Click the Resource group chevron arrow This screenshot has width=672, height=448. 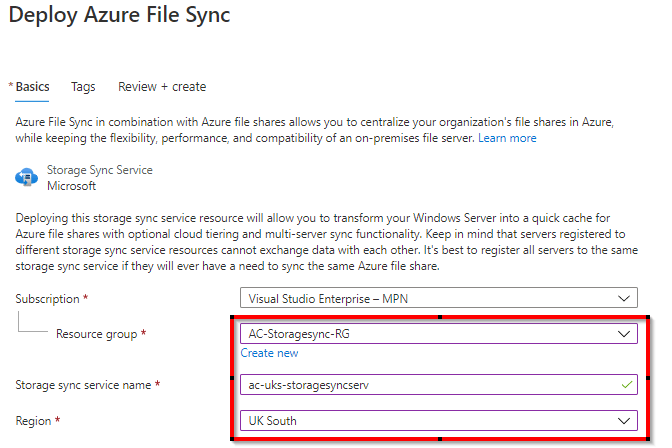point(625,334)
